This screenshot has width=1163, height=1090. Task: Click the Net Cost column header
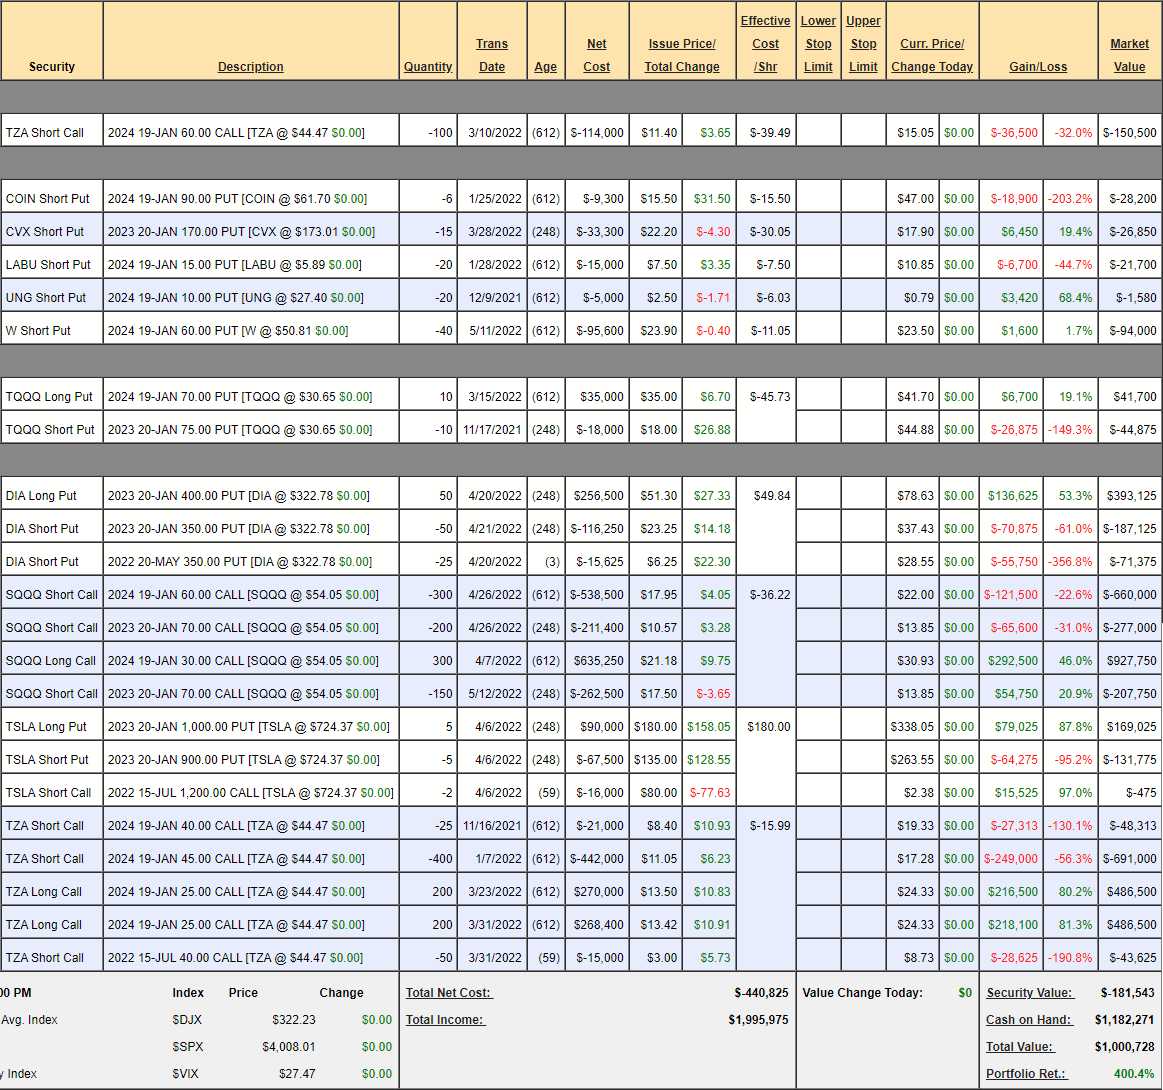point(596,55)
